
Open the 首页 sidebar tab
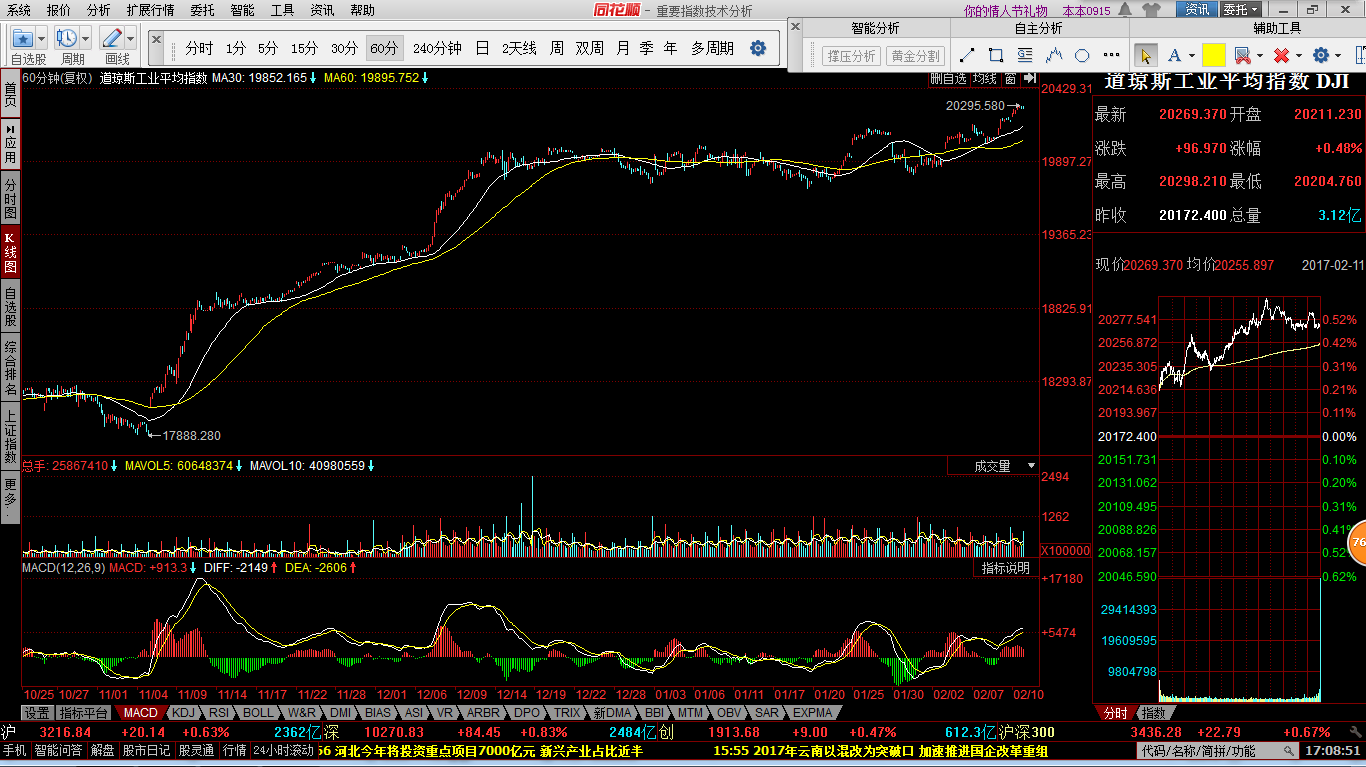coord(10,95)
